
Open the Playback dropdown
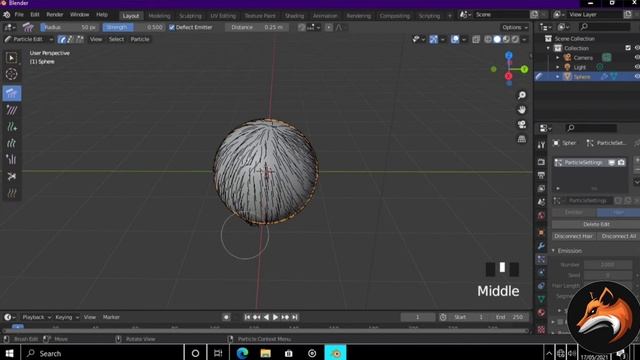click(x=36, y=317)
